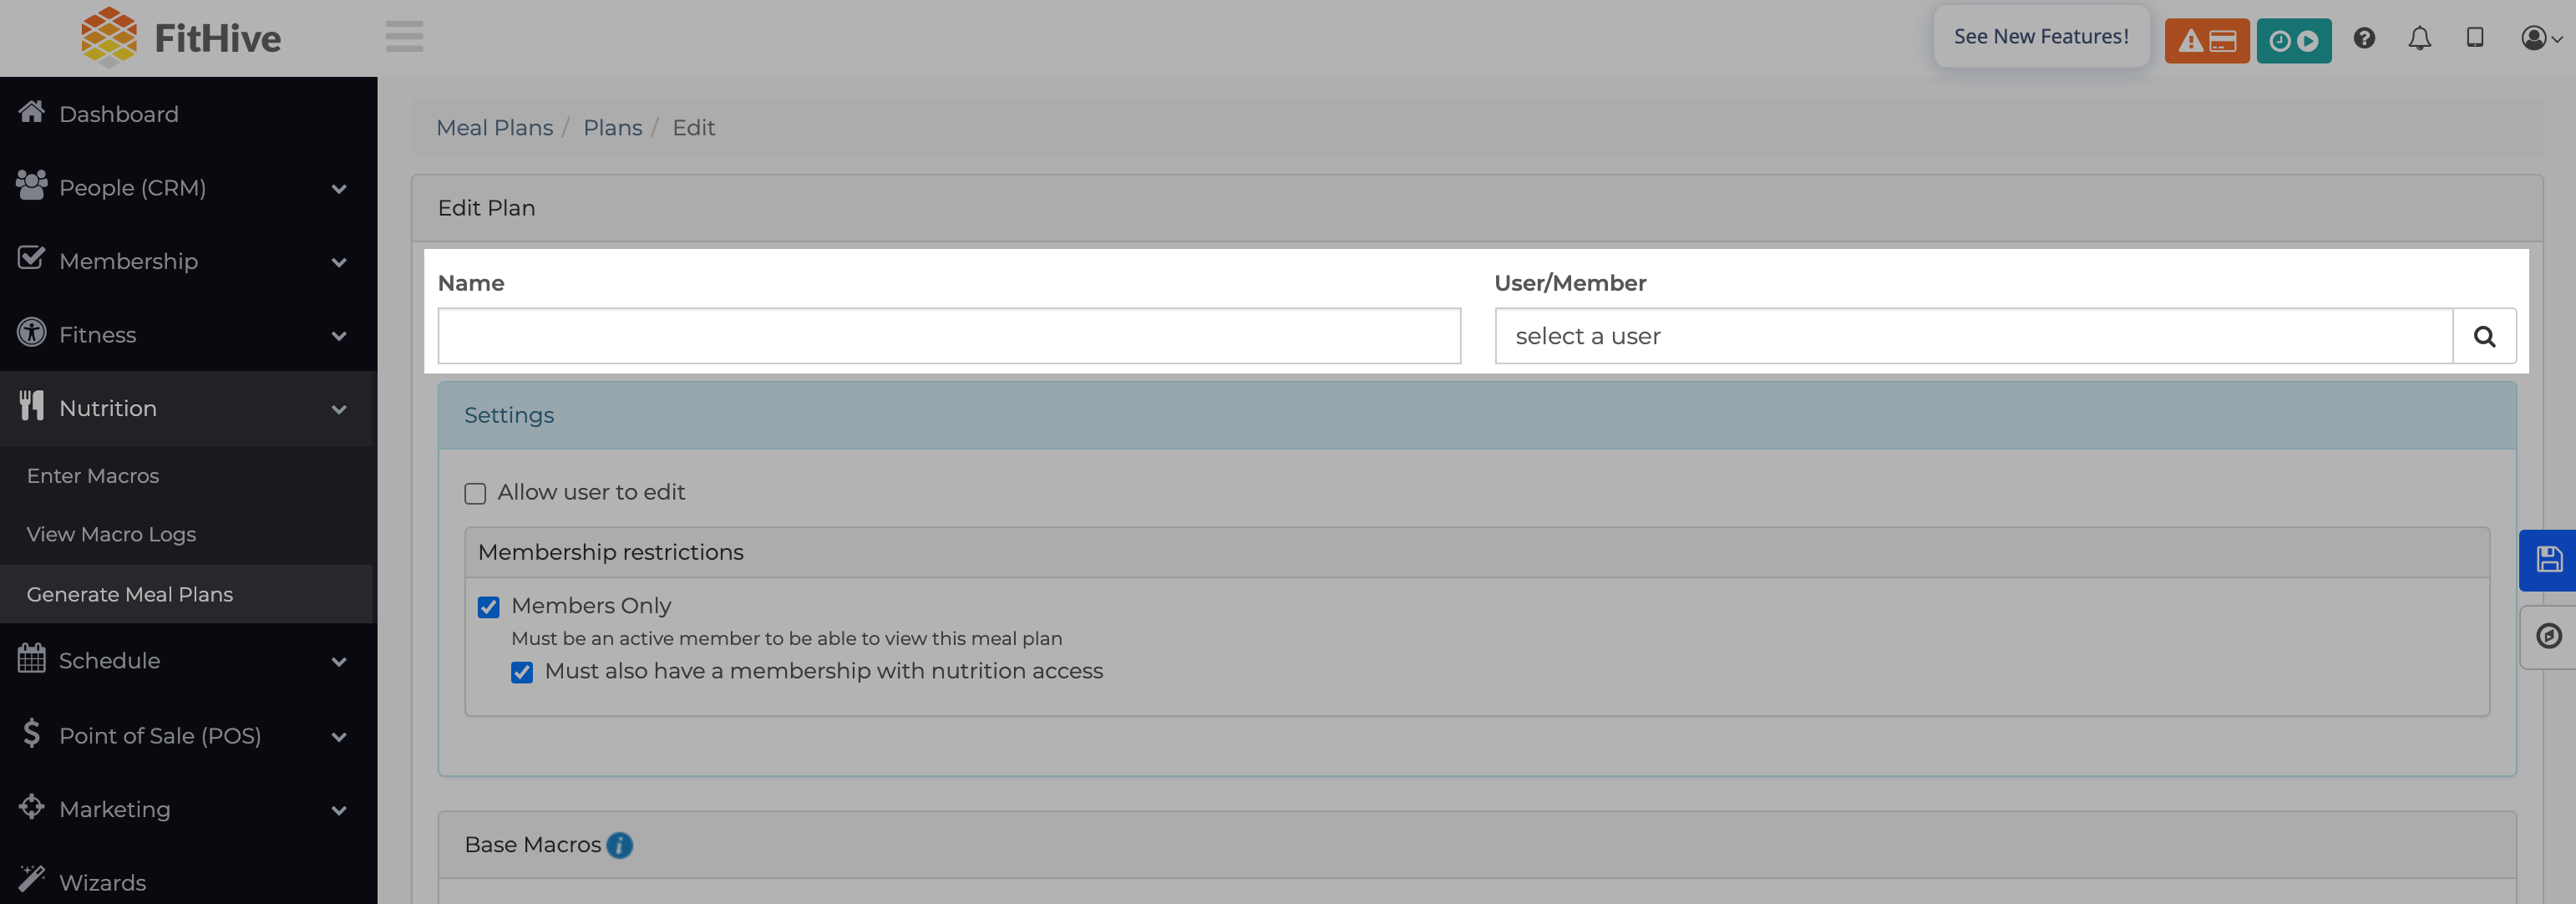The height and width of the screenshot is (904, 2576).
Task: Expand the Membership chevron
Action: 339,262
